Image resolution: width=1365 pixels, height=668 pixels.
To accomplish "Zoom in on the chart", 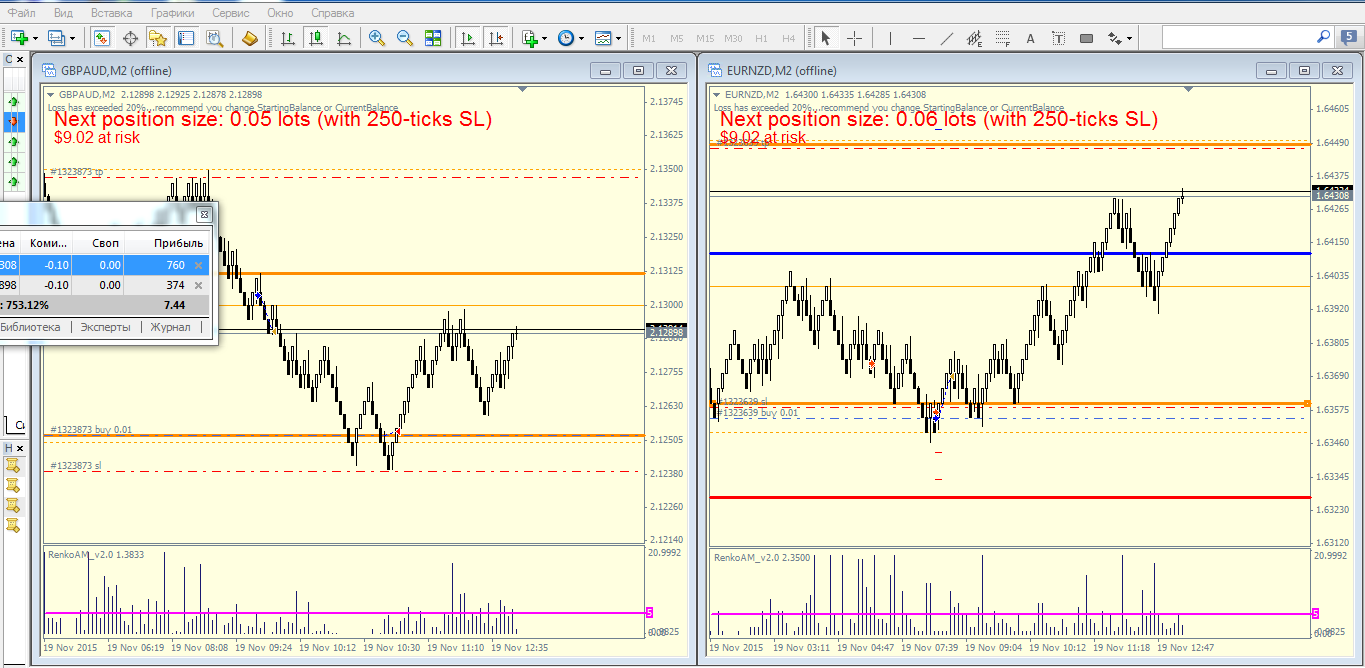I will [x=377, y=38].
